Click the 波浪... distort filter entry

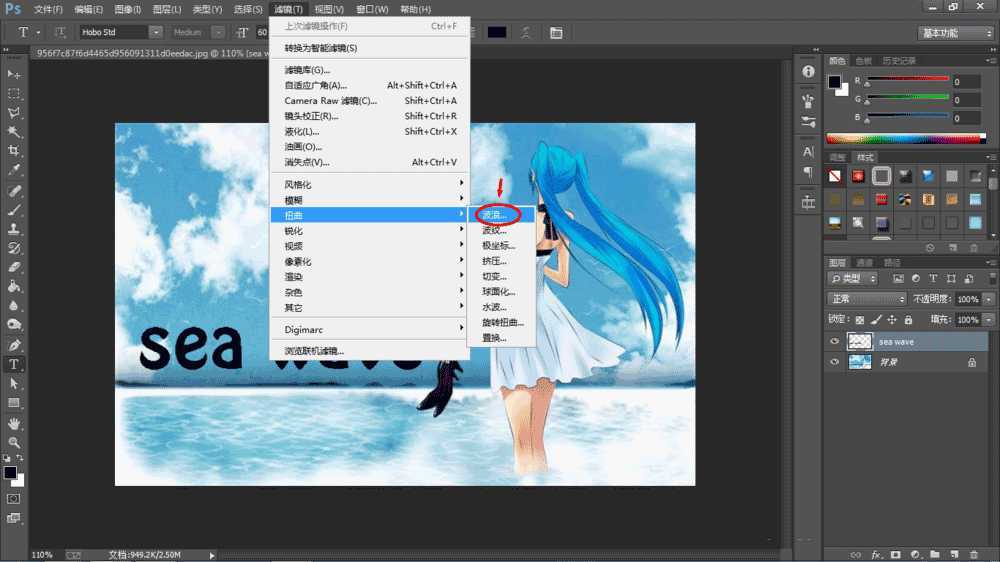495,214
